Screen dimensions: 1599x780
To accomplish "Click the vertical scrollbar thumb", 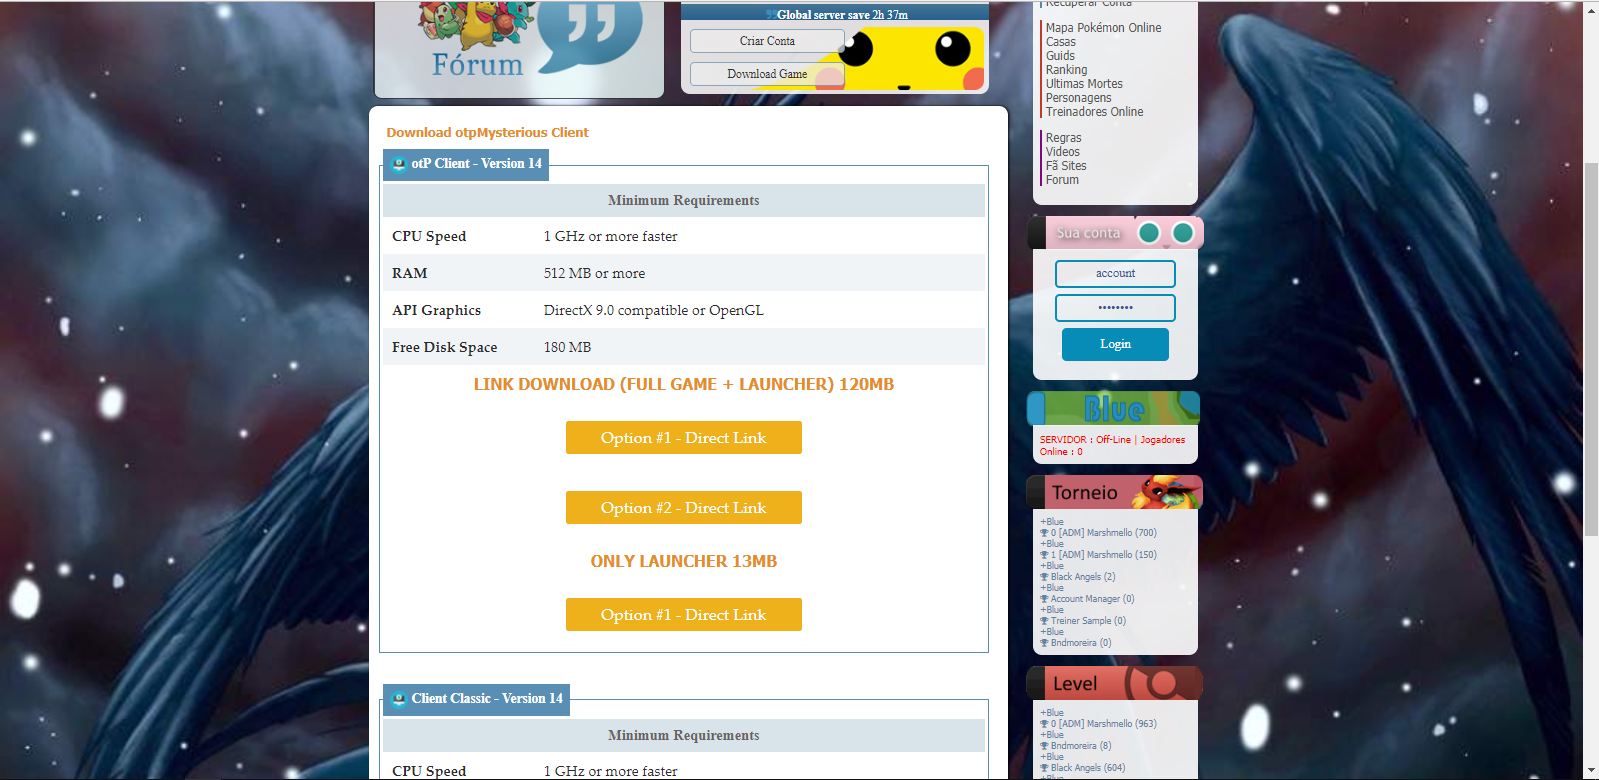I will pos(1591,350).
